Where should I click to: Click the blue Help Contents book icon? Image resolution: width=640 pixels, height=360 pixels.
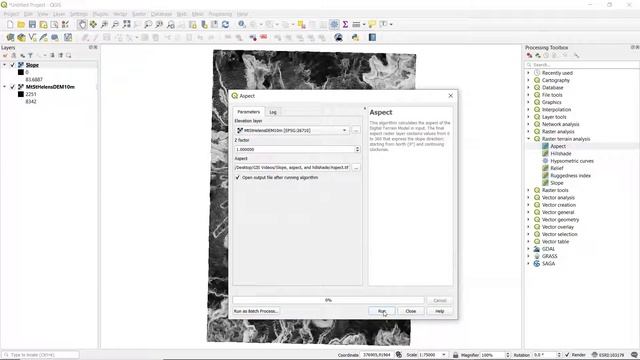point(372,38)
